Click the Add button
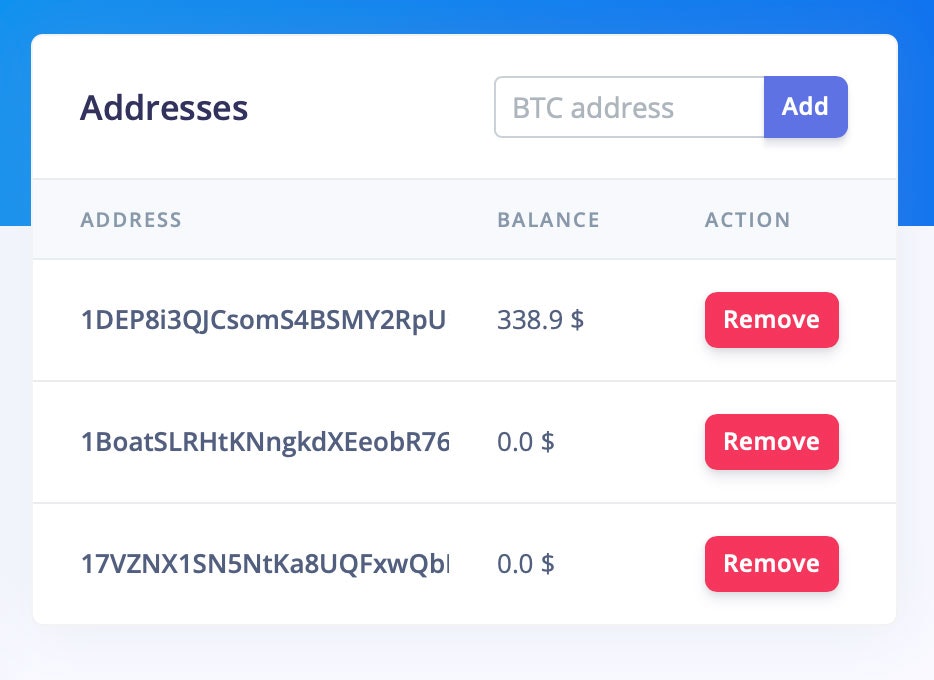The width and height of the screenshot is (934, 680). pos(805,107)
